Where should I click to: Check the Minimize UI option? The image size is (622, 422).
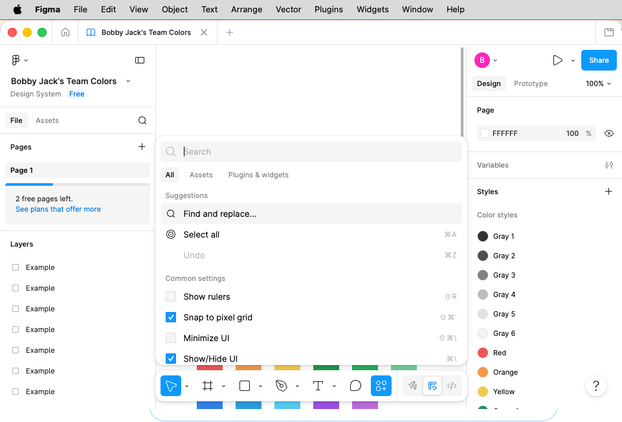(171, 338)
